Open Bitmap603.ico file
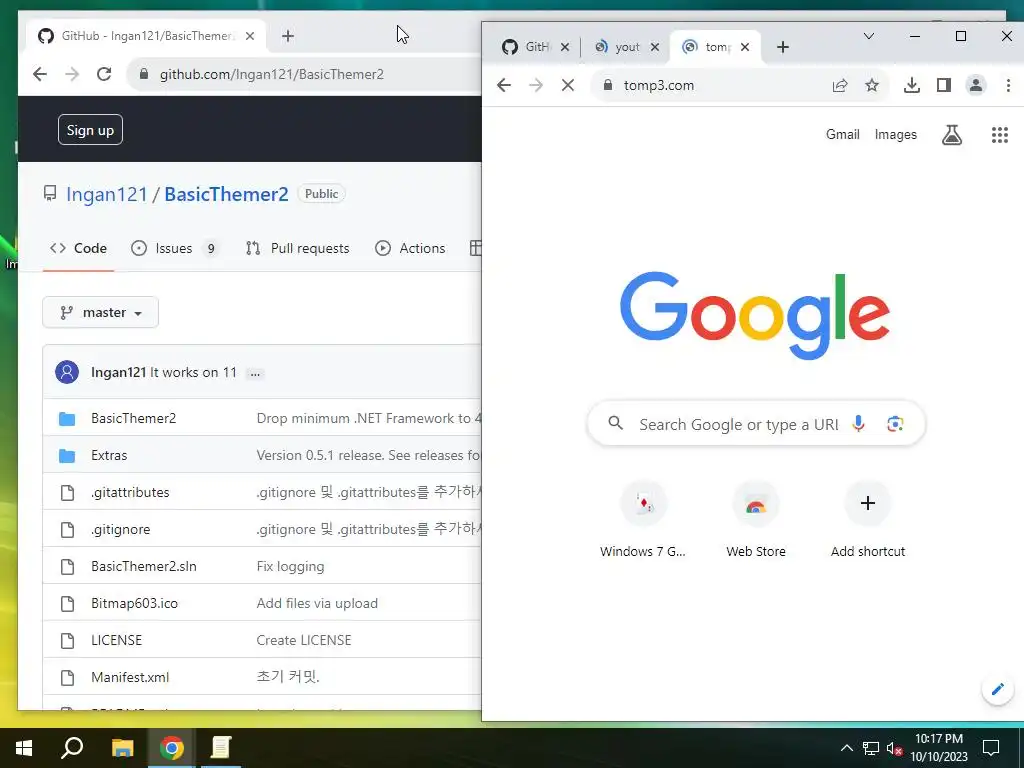 coord(134,603)
